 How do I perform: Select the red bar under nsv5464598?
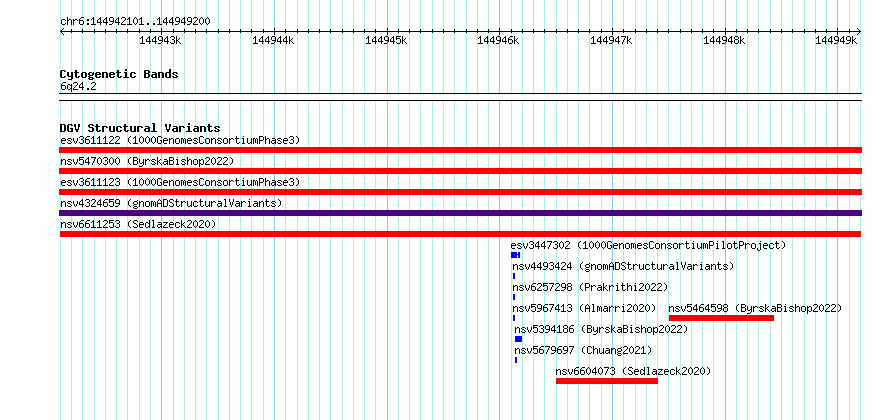pyautogui.click(x=721, y=318)
